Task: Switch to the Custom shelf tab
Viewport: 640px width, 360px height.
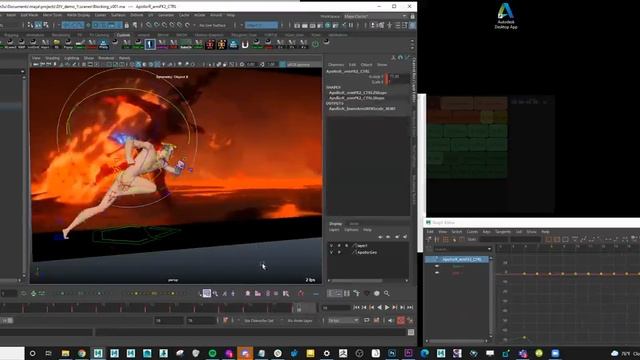Action: point(123,35)
